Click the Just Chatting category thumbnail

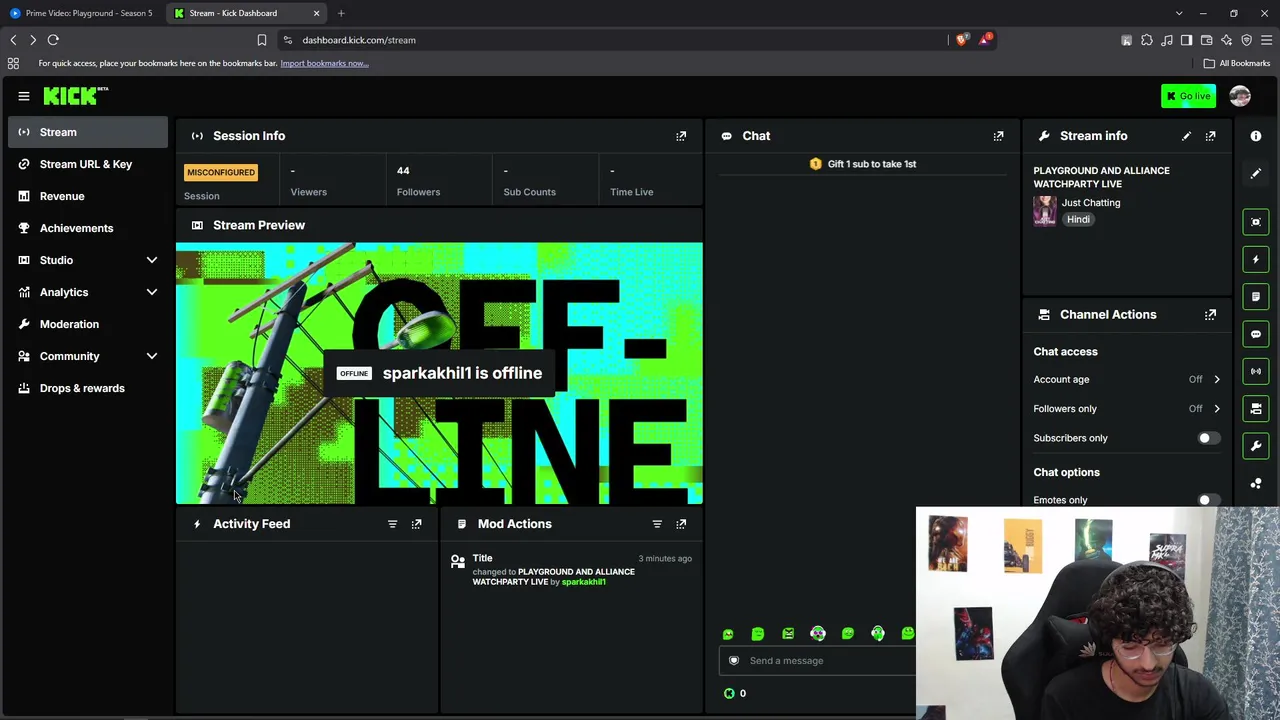coord(1044,211)
